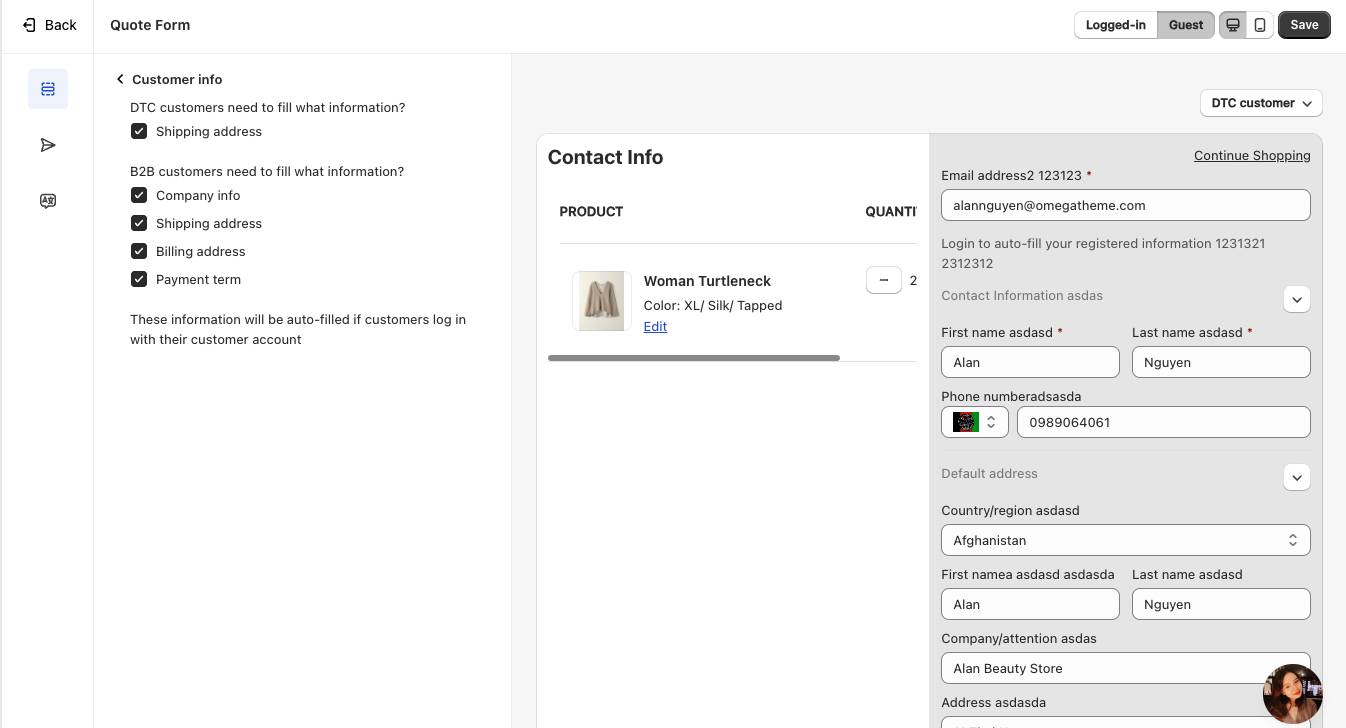This screenshot has height=728, width=1346.
Task: Open the translation sidebar icon
Action: (48, 201)
